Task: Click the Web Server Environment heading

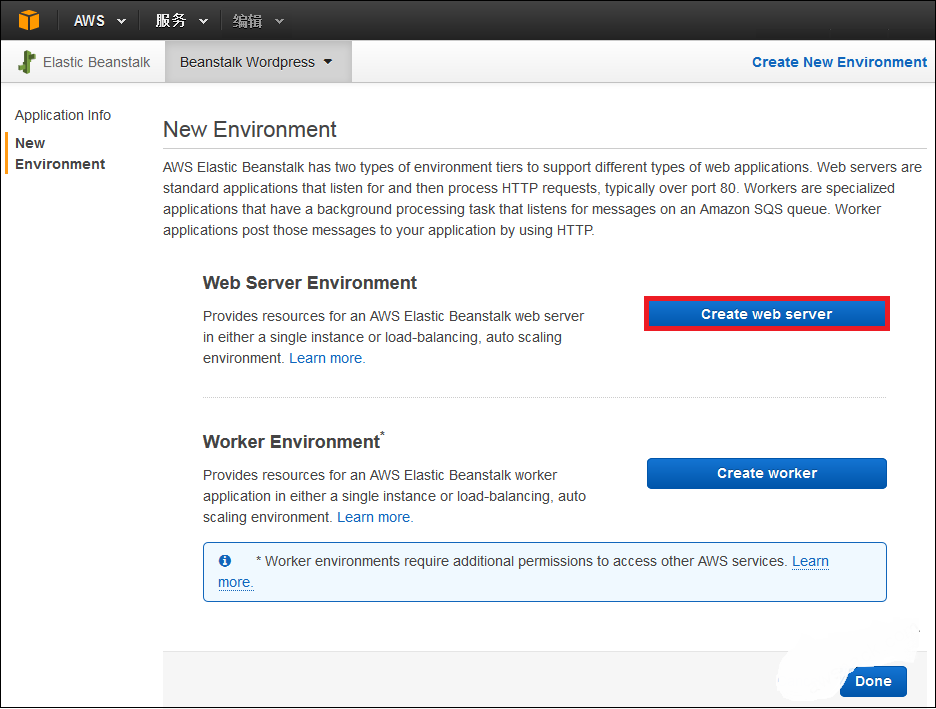Action: (x=310, y=283)
